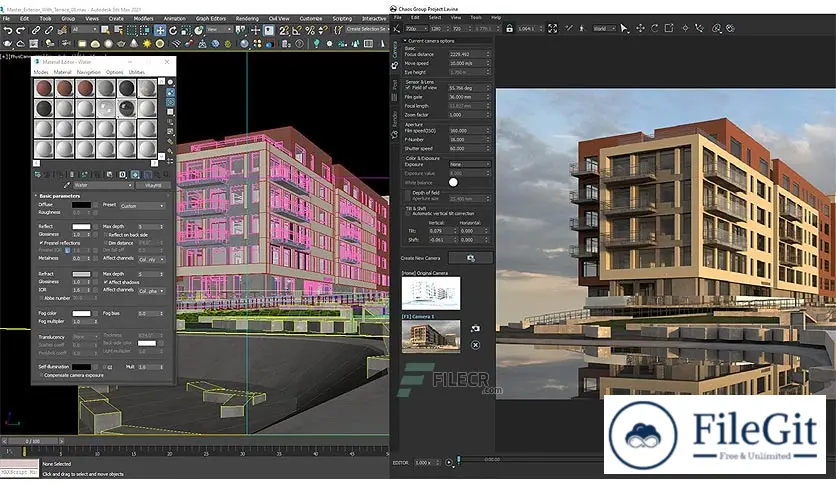Collapse the Current camera options section
This screenshot has height=484, width=836.
tap(405, 41)
